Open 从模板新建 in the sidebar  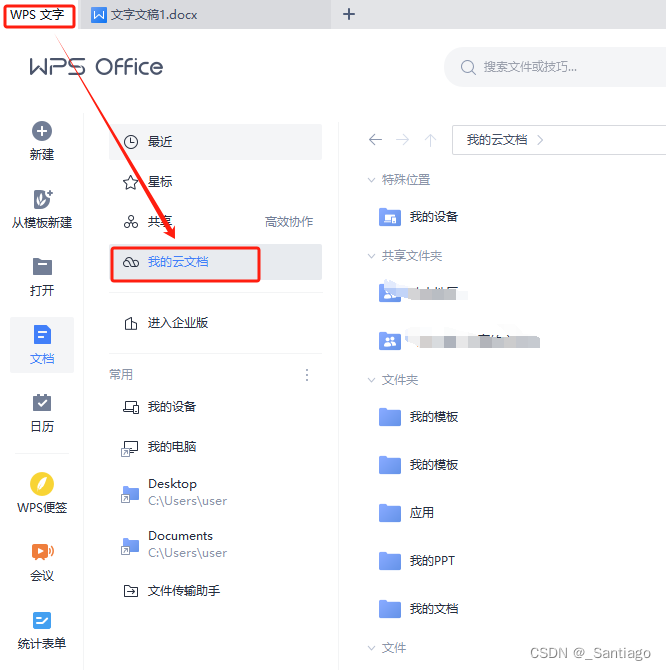coord(42,209)
